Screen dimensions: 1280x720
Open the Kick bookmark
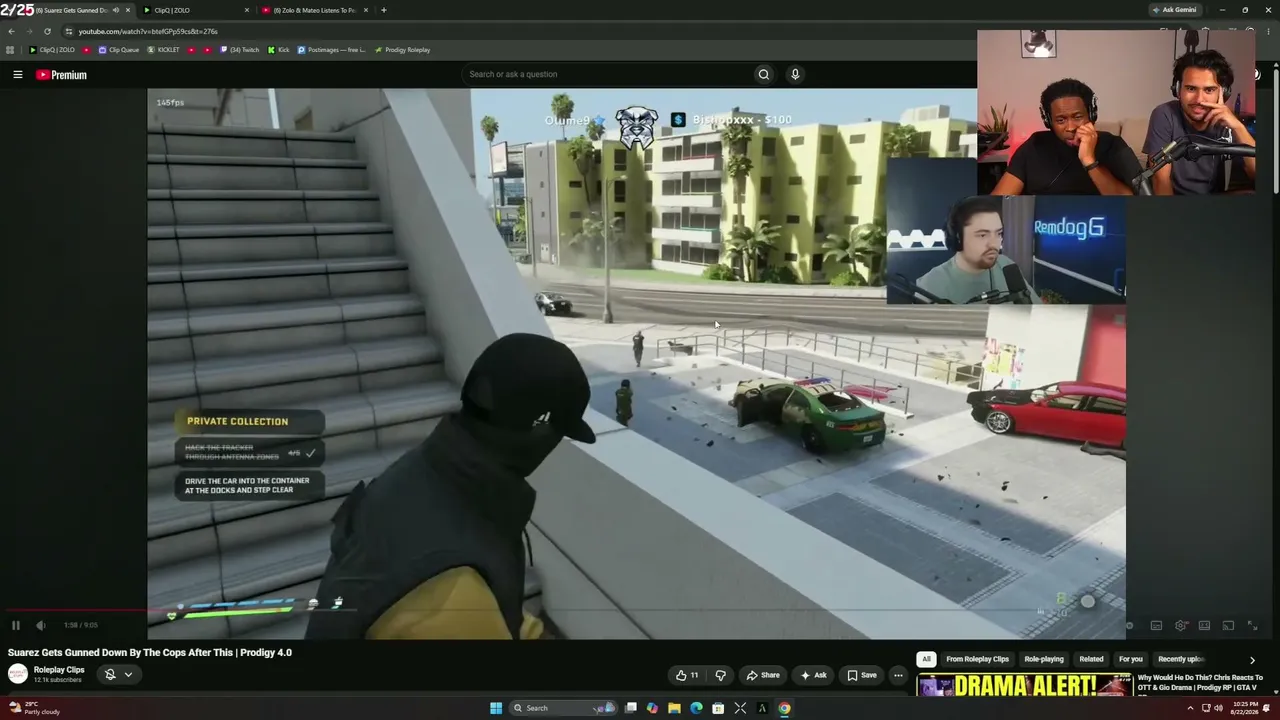tap(278, 50)
